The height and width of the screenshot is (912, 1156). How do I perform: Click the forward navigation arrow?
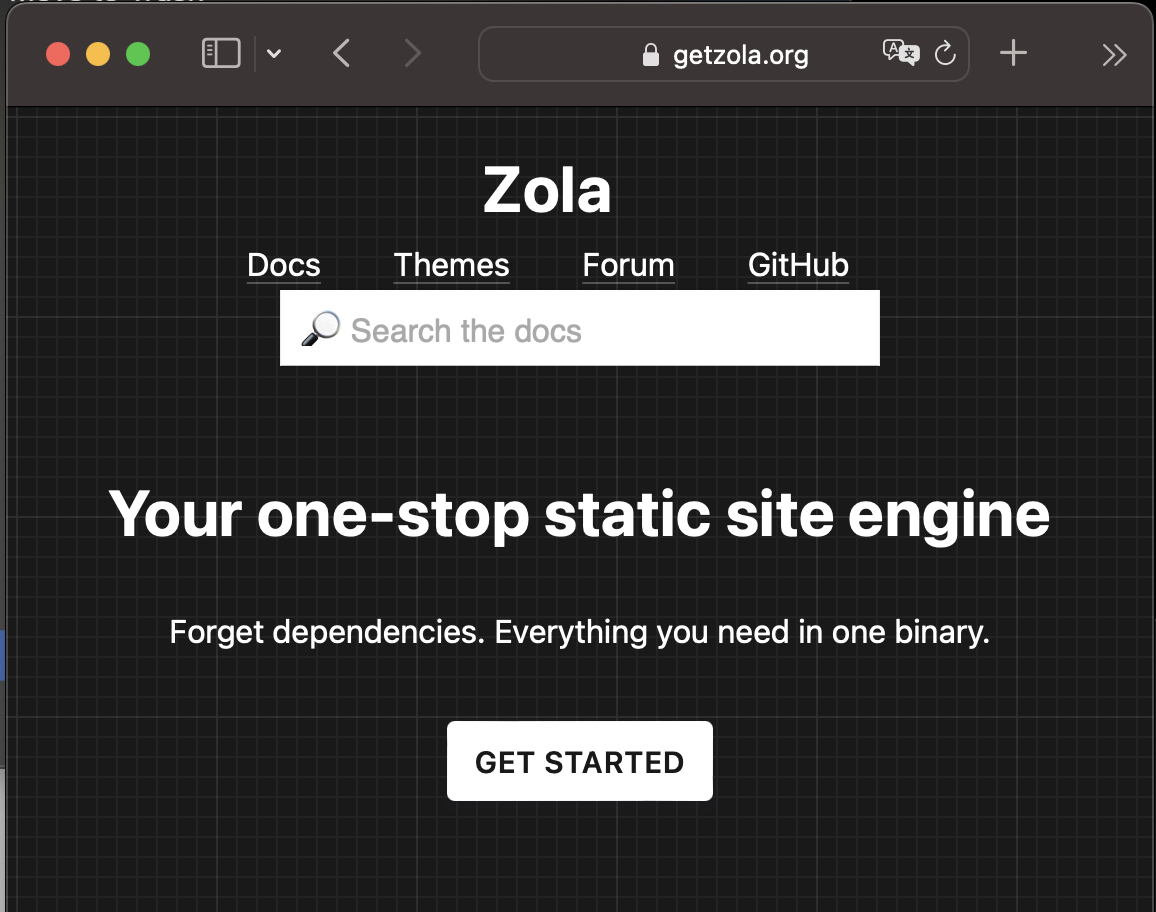point(412,54)
